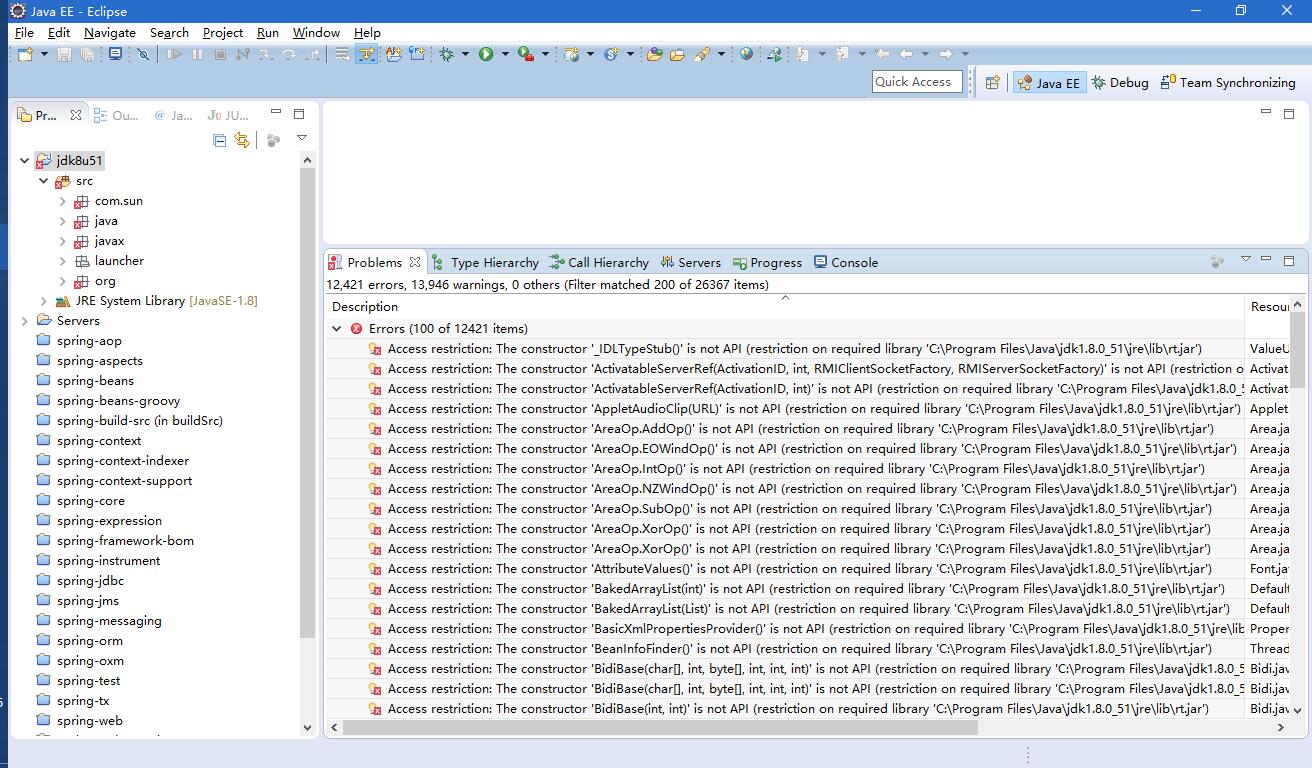
Task: Click the Problems horizontal scrollbar
Action: [x=660, y=728]
